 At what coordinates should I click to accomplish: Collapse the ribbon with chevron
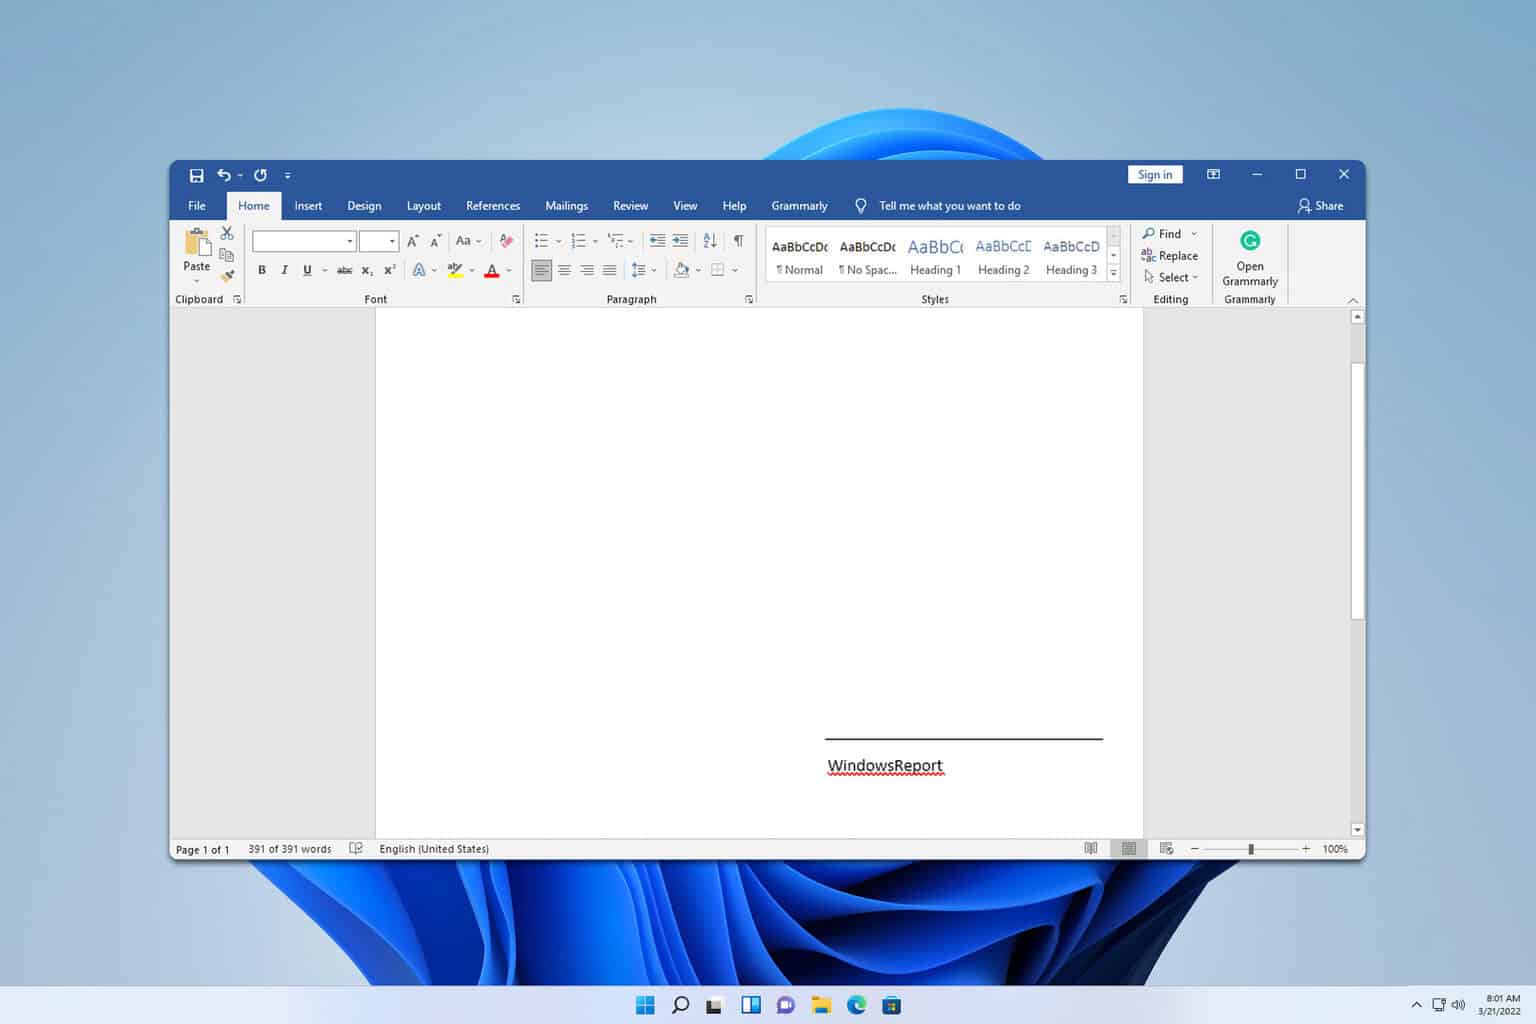[1353, 300]
